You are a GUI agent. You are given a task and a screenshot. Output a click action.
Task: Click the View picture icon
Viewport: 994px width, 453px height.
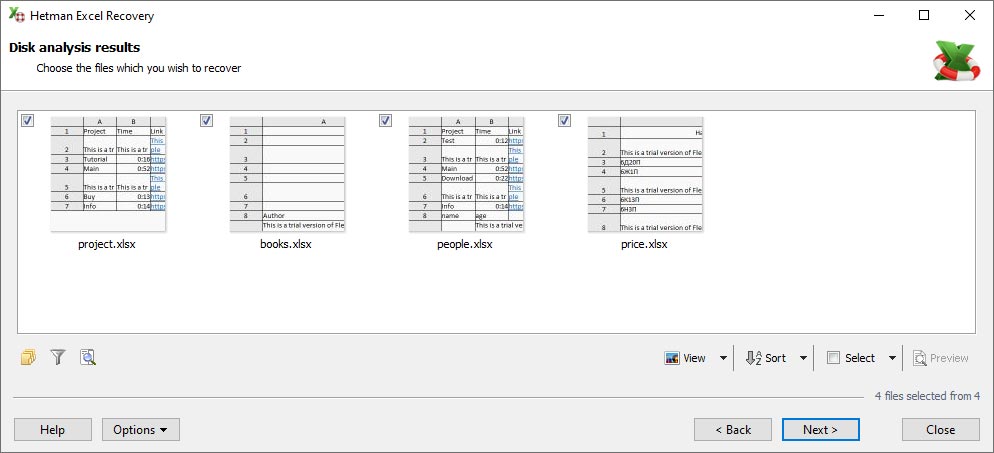point(672,358)
